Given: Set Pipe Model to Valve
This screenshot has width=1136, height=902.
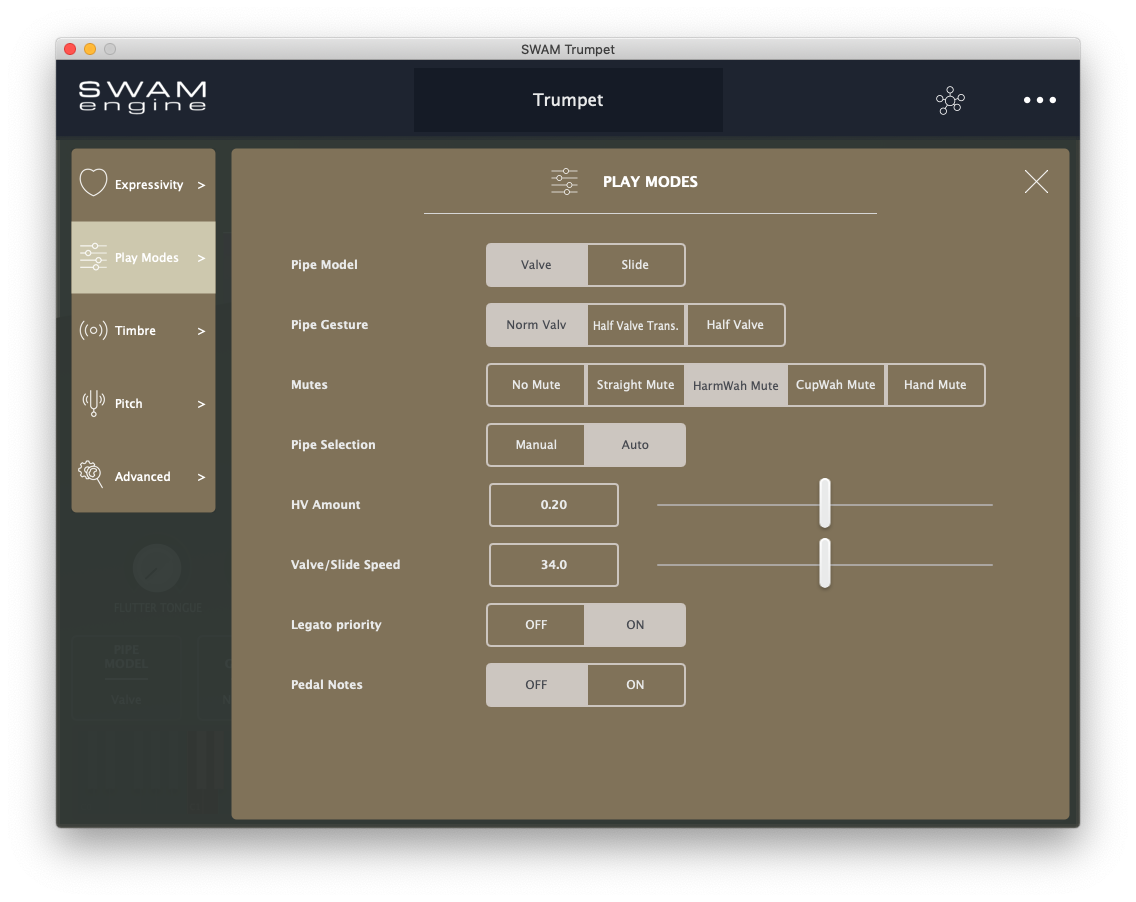Looking at the screenshot, I should 536,265.
